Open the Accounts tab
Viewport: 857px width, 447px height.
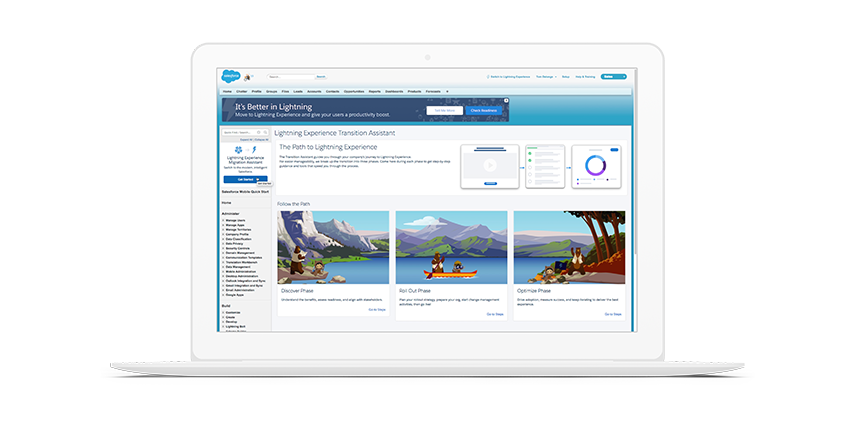click(x=314, y=92)
